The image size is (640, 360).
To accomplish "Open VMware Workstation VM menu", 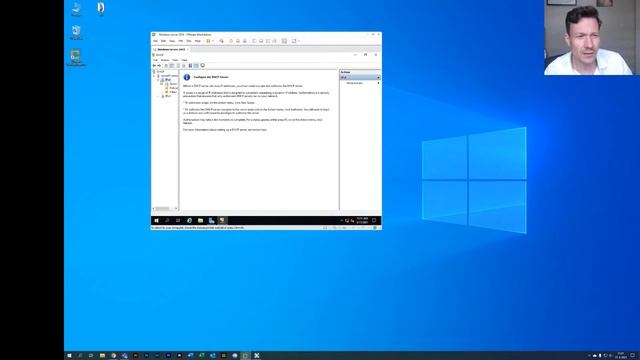I will tap(181, 41).
